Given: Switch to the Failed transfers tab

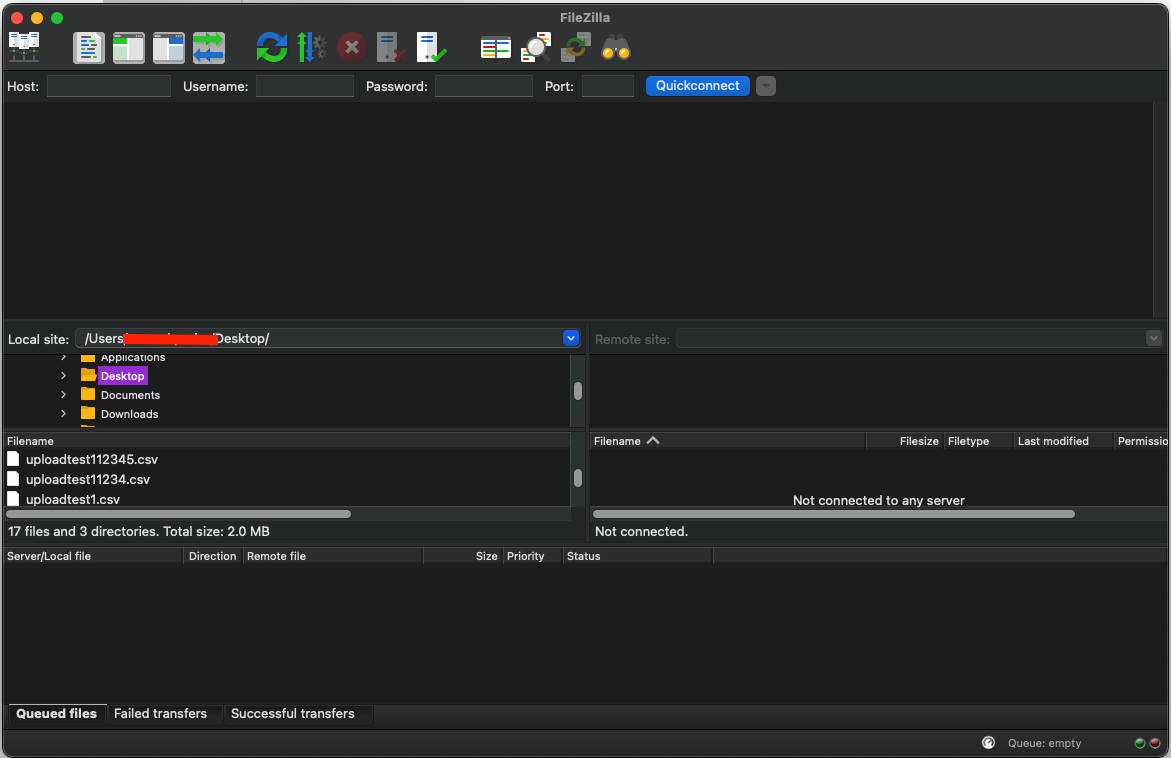Looking at the screenshot, I should tap(161, 713).
